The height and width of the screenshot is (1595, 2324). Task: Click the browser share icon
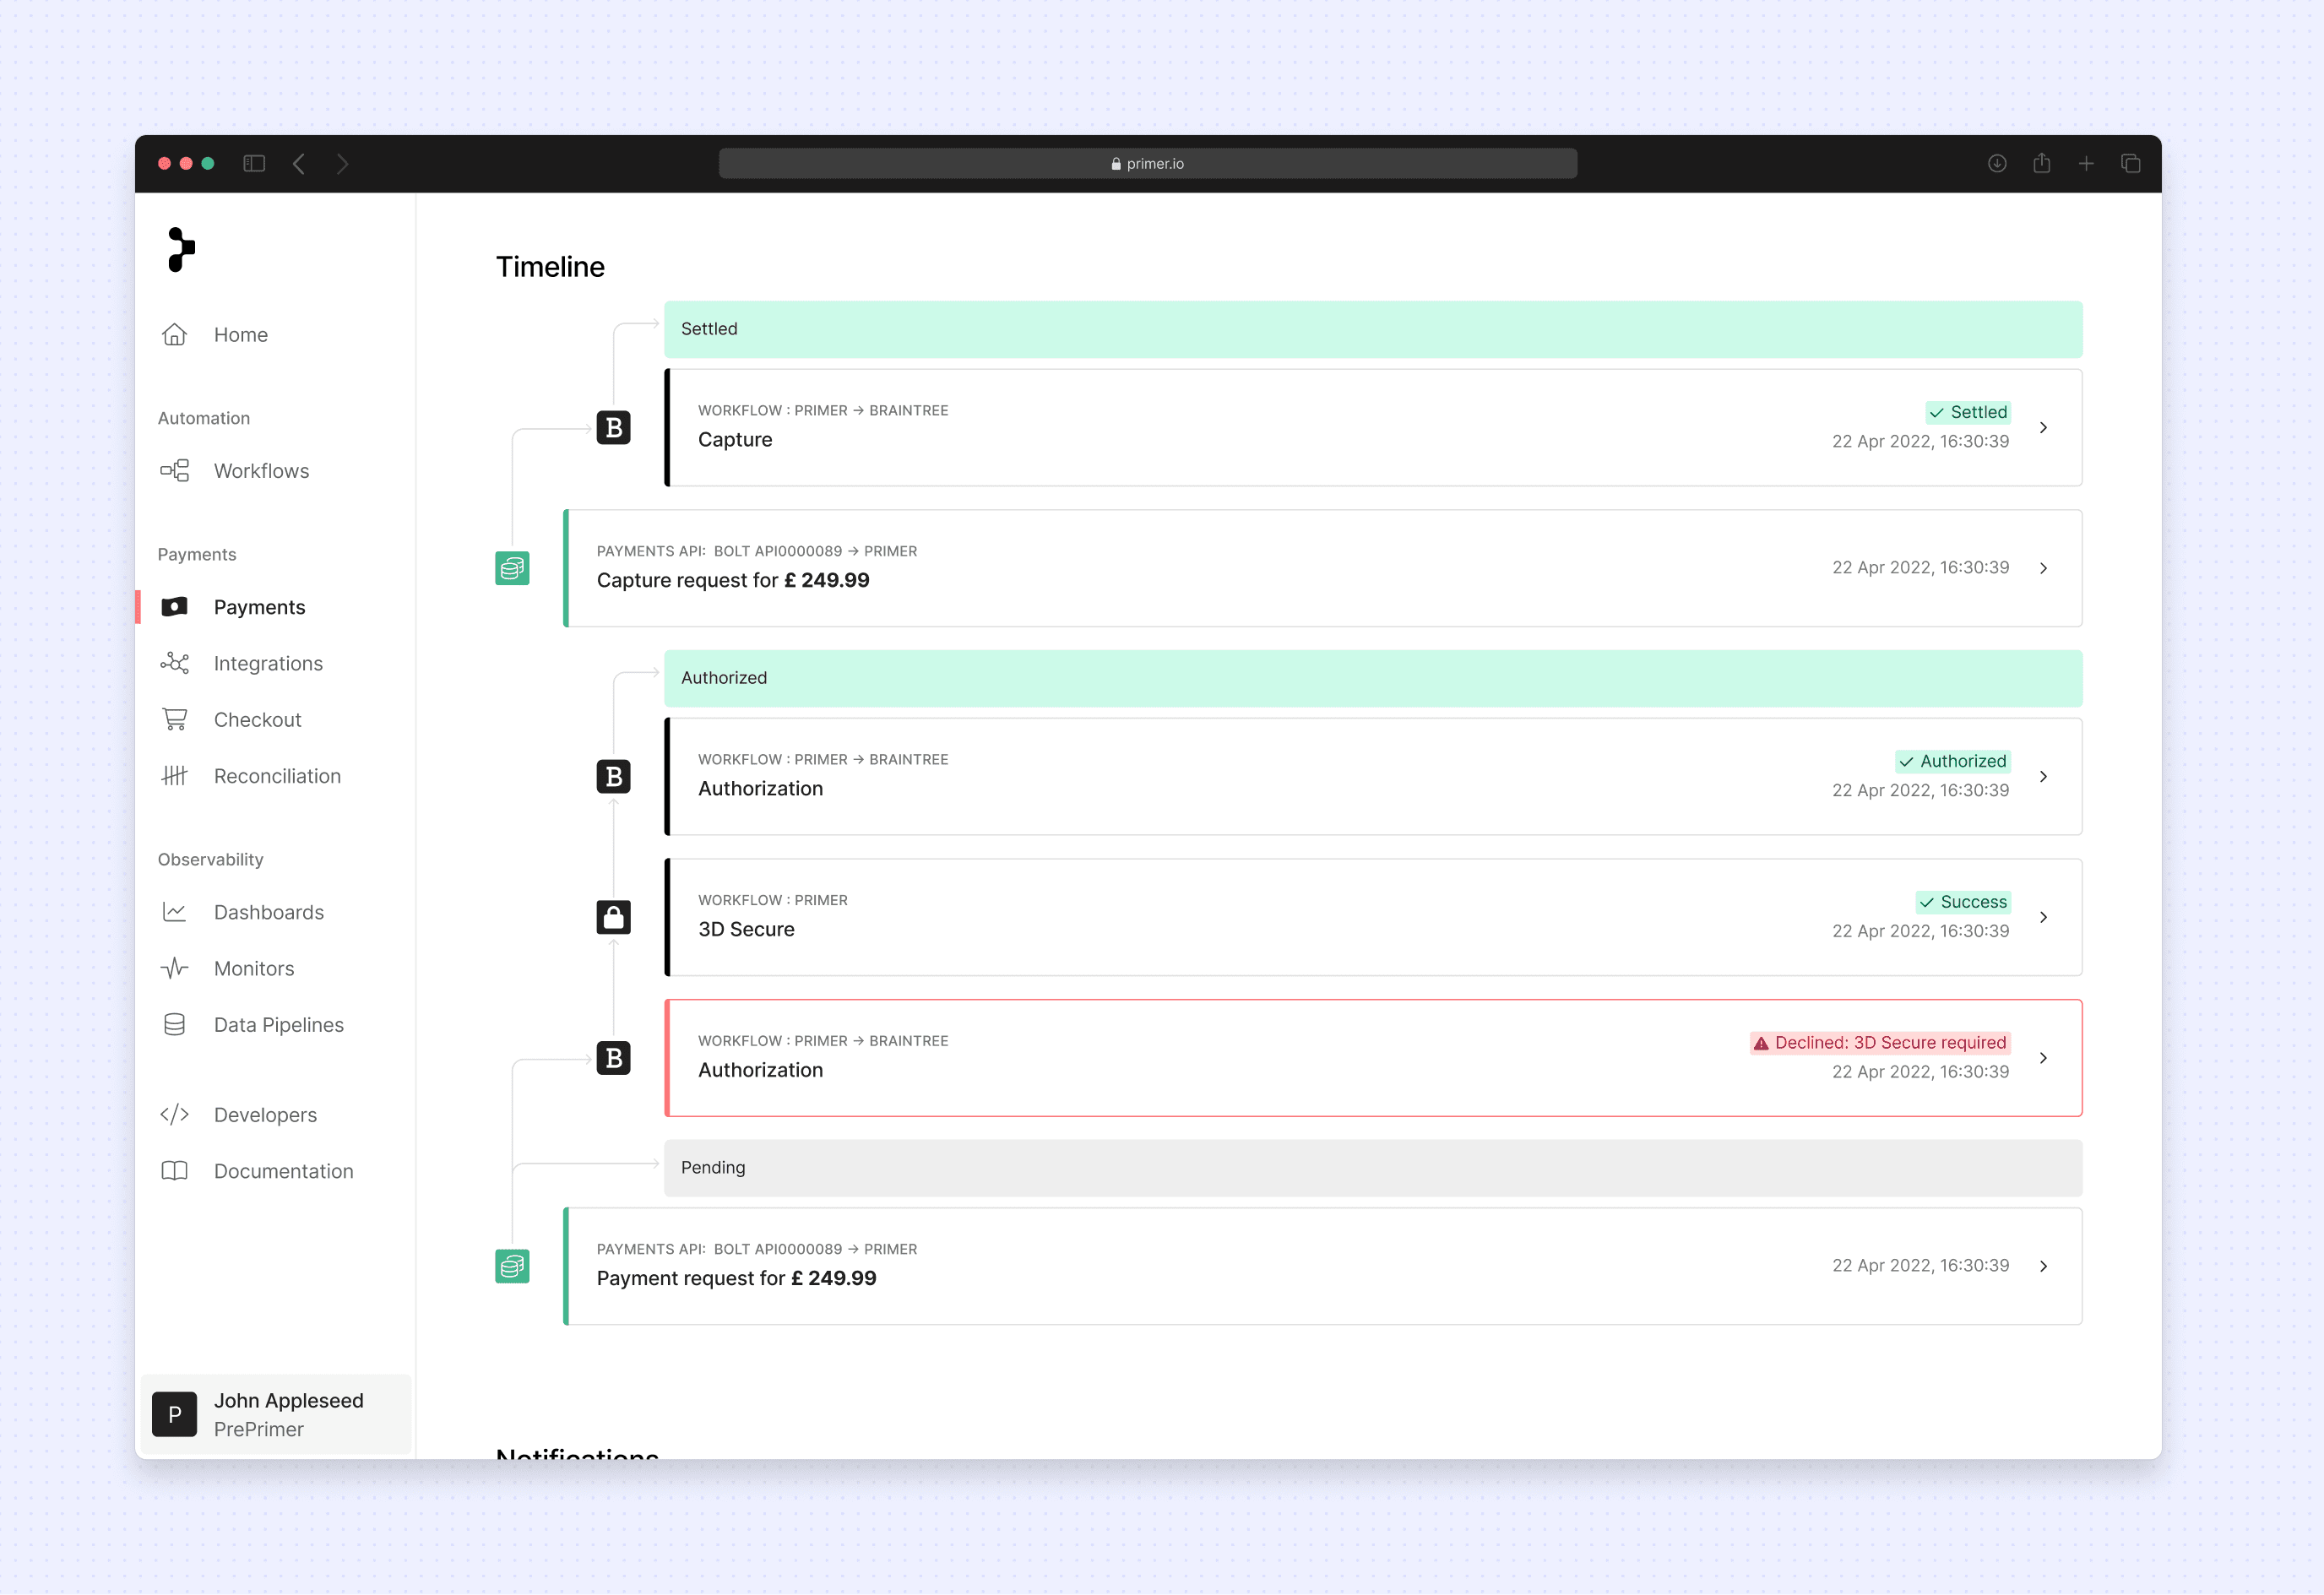tap(2042, 163)
